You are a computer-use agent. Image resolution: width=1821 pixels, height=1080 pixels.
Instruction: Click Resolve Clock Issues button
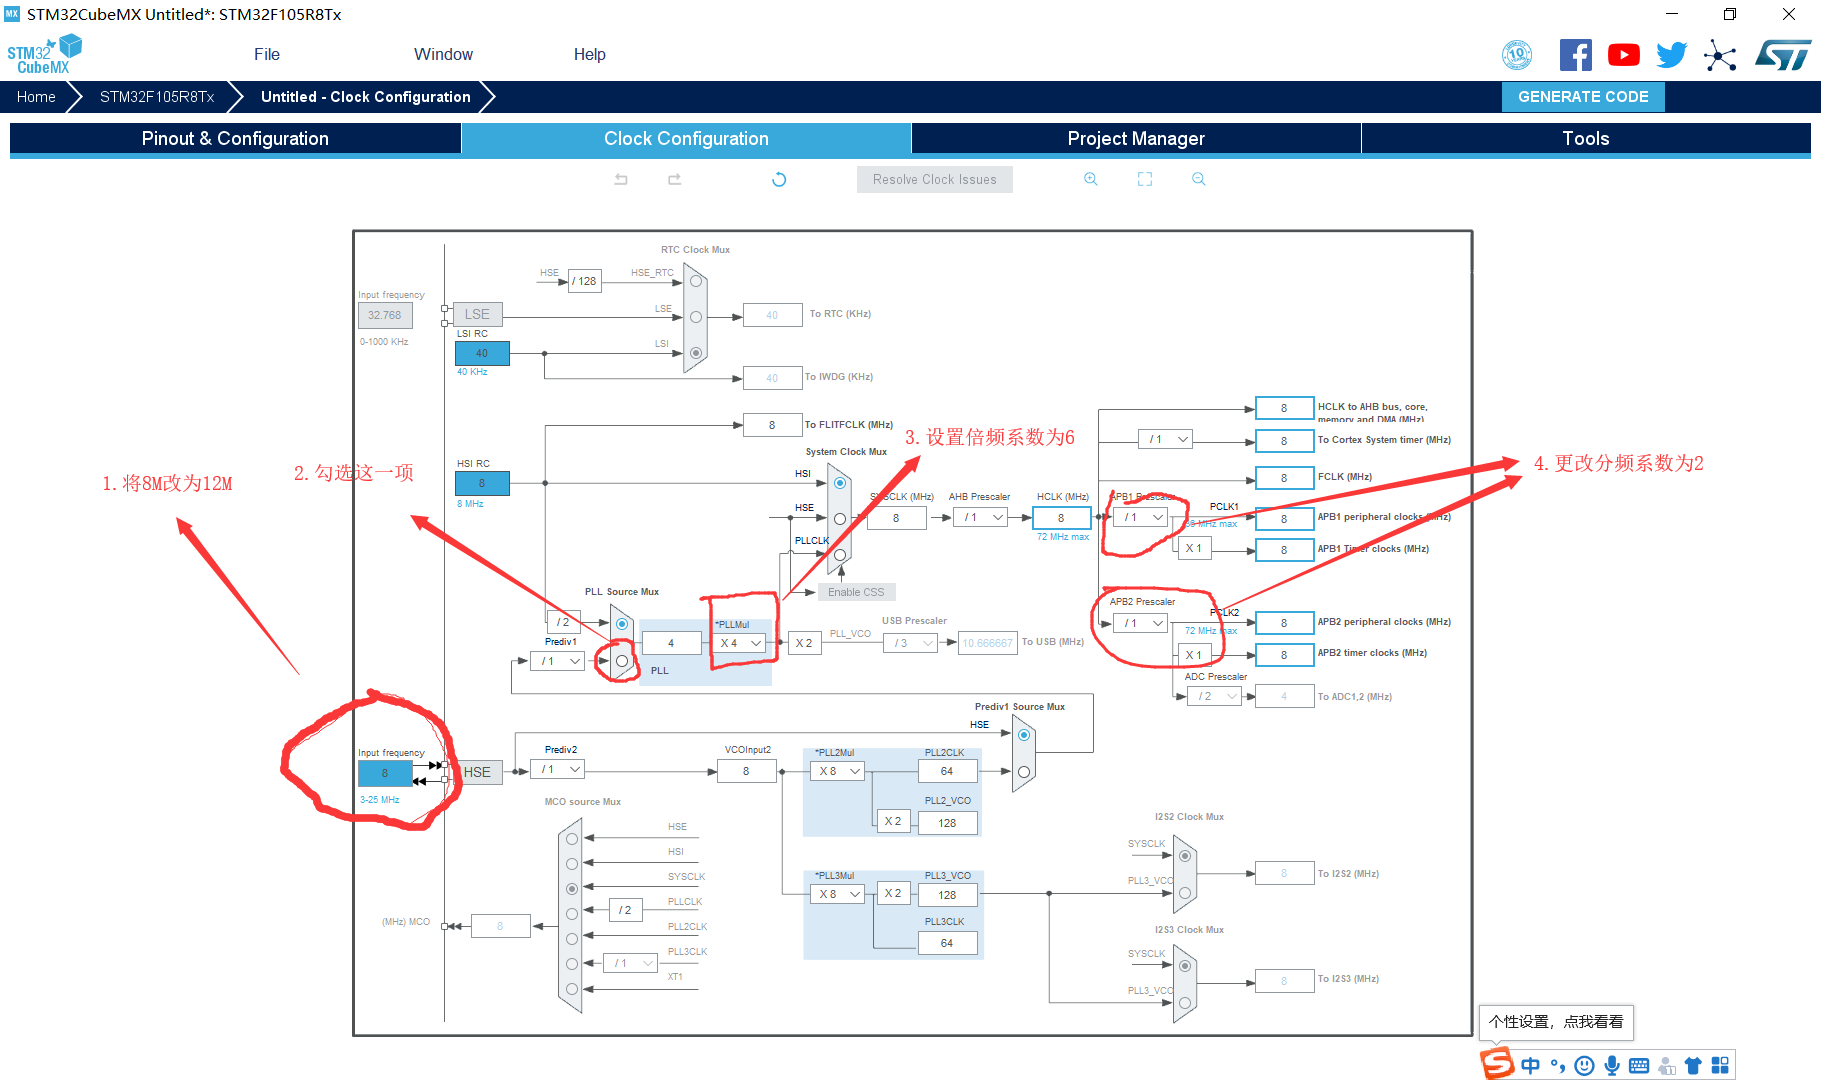pyautogui.click(x=935, y=179)
